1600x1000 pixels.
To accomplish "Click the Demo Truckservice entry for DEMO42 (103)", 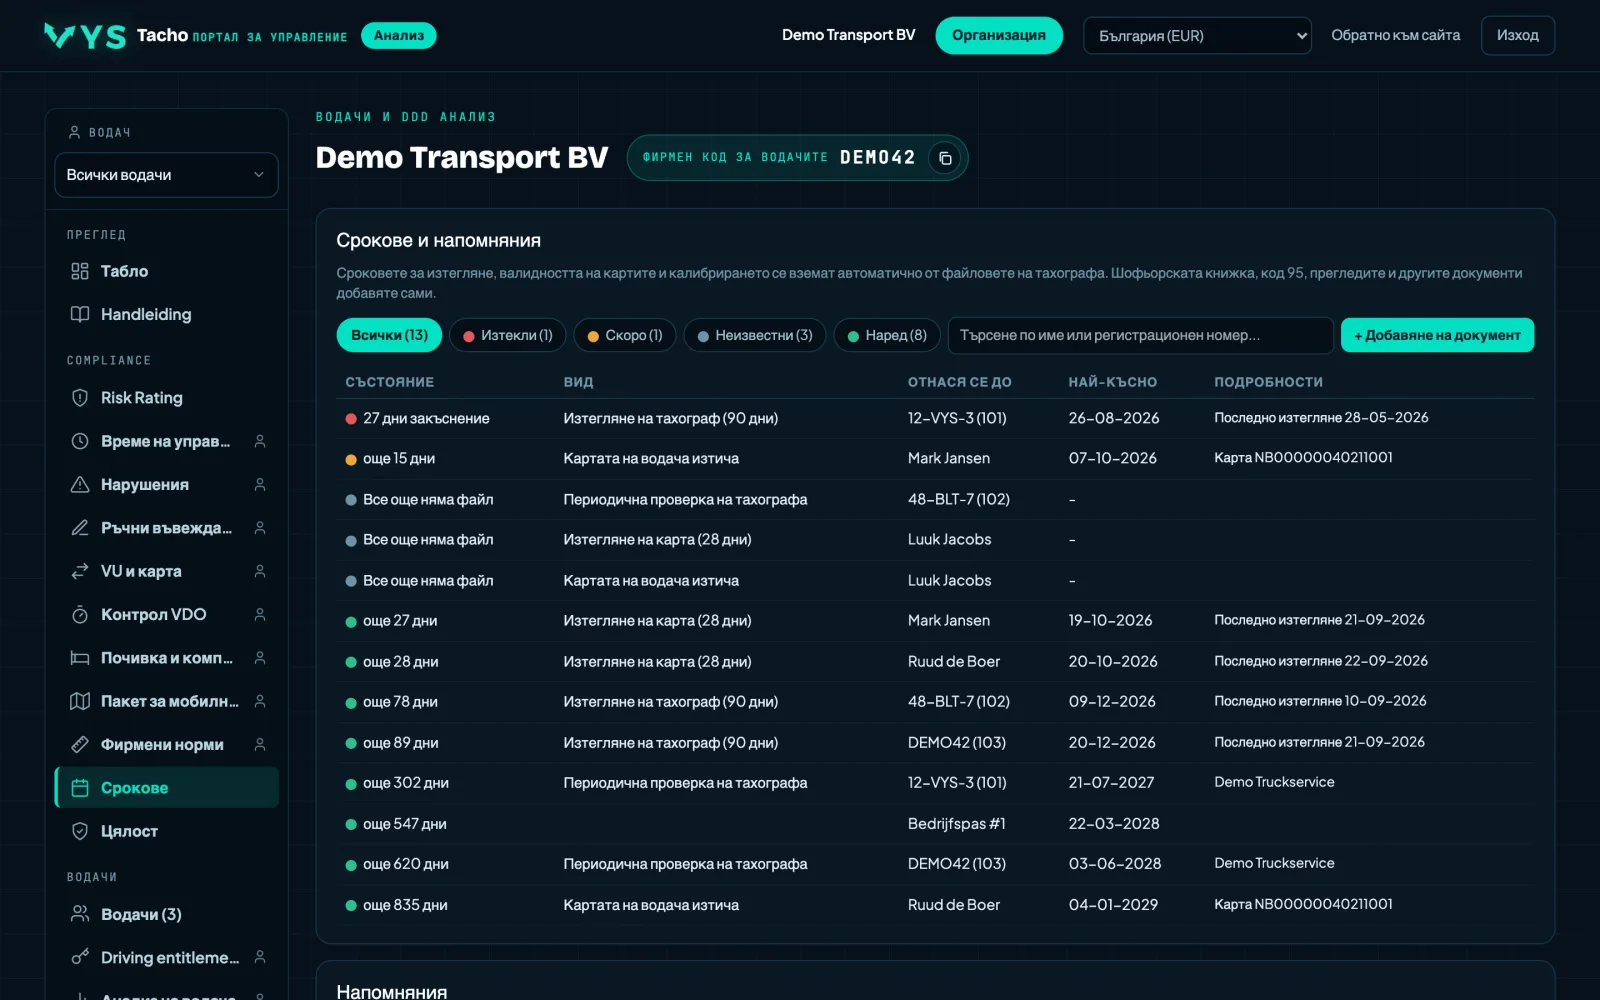I will click(x=1274, y=863).
